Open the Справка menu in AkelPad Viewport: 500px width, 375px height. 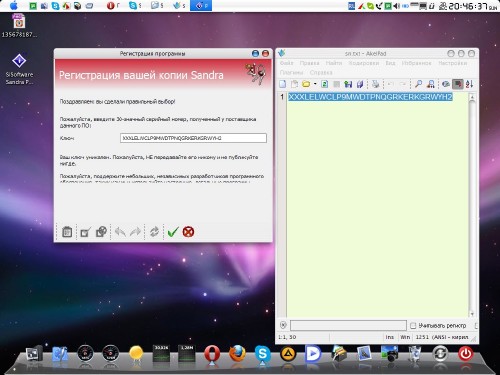tap(321, 72)
